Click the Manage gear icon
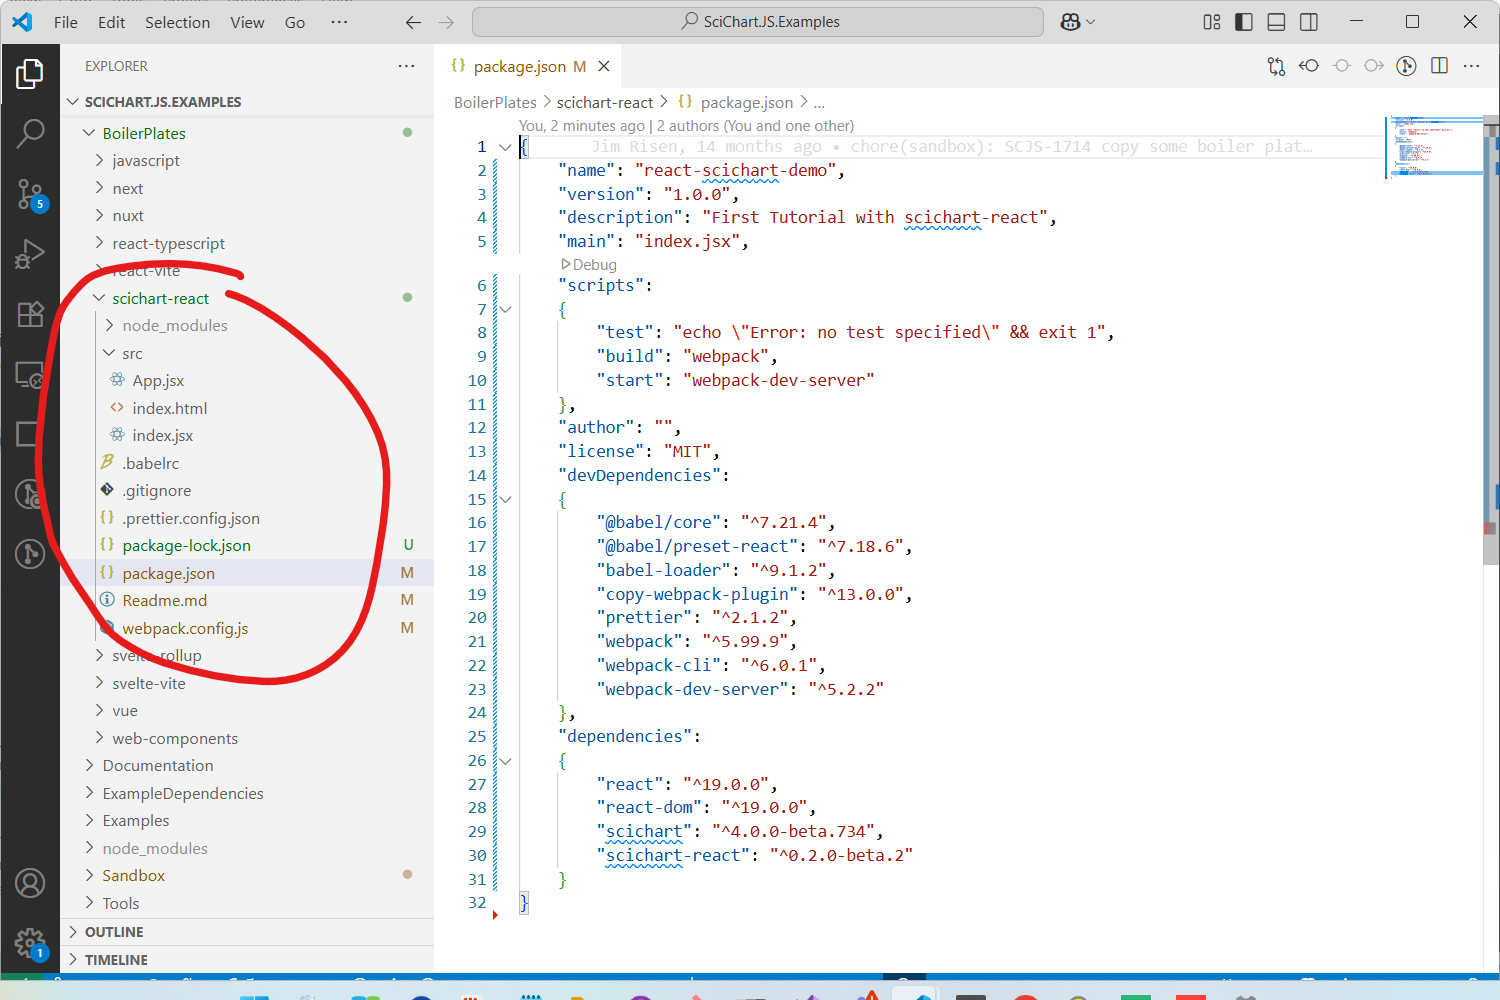 point(30,942)
